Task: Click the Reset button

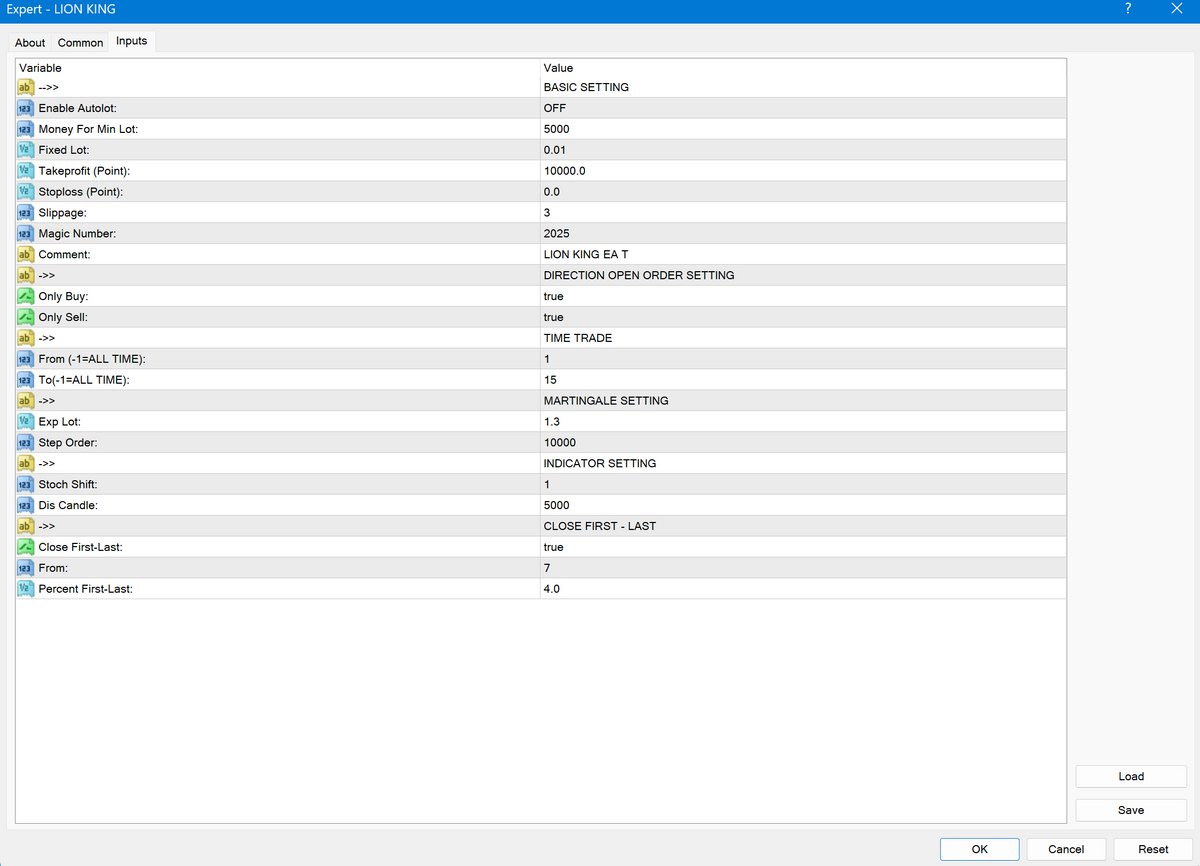Action: [x=1152, y=849]
